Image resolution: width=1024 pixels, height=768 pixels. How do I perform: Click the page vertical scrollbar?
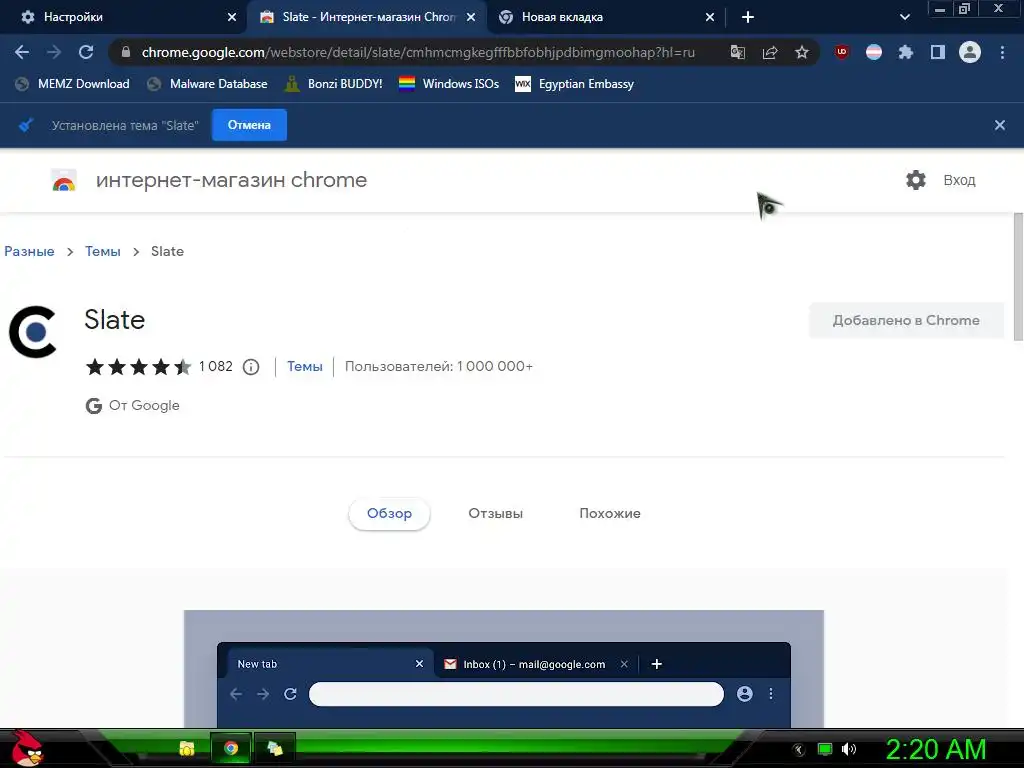click(x=1018, y=276)
